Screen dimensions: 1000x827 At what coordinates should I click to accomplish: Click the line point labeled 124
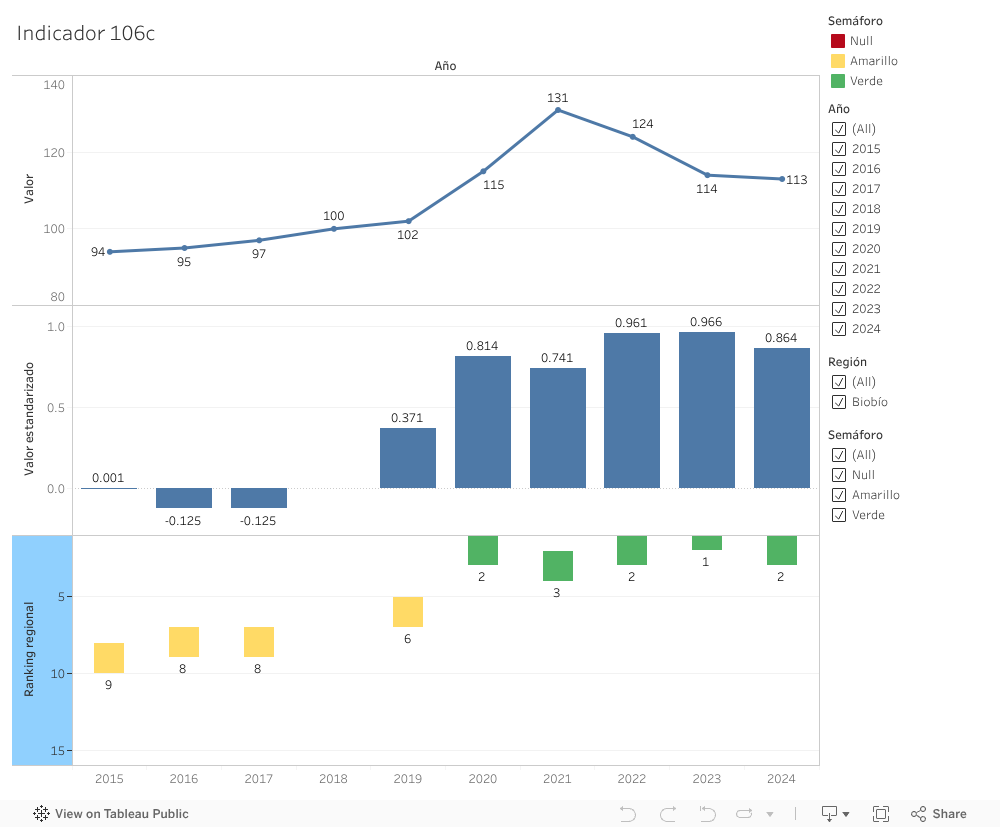(633, 136)
